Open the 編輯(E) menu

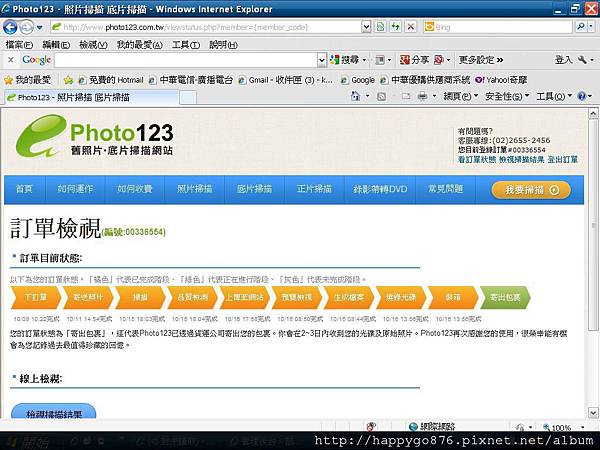(56, 45)
